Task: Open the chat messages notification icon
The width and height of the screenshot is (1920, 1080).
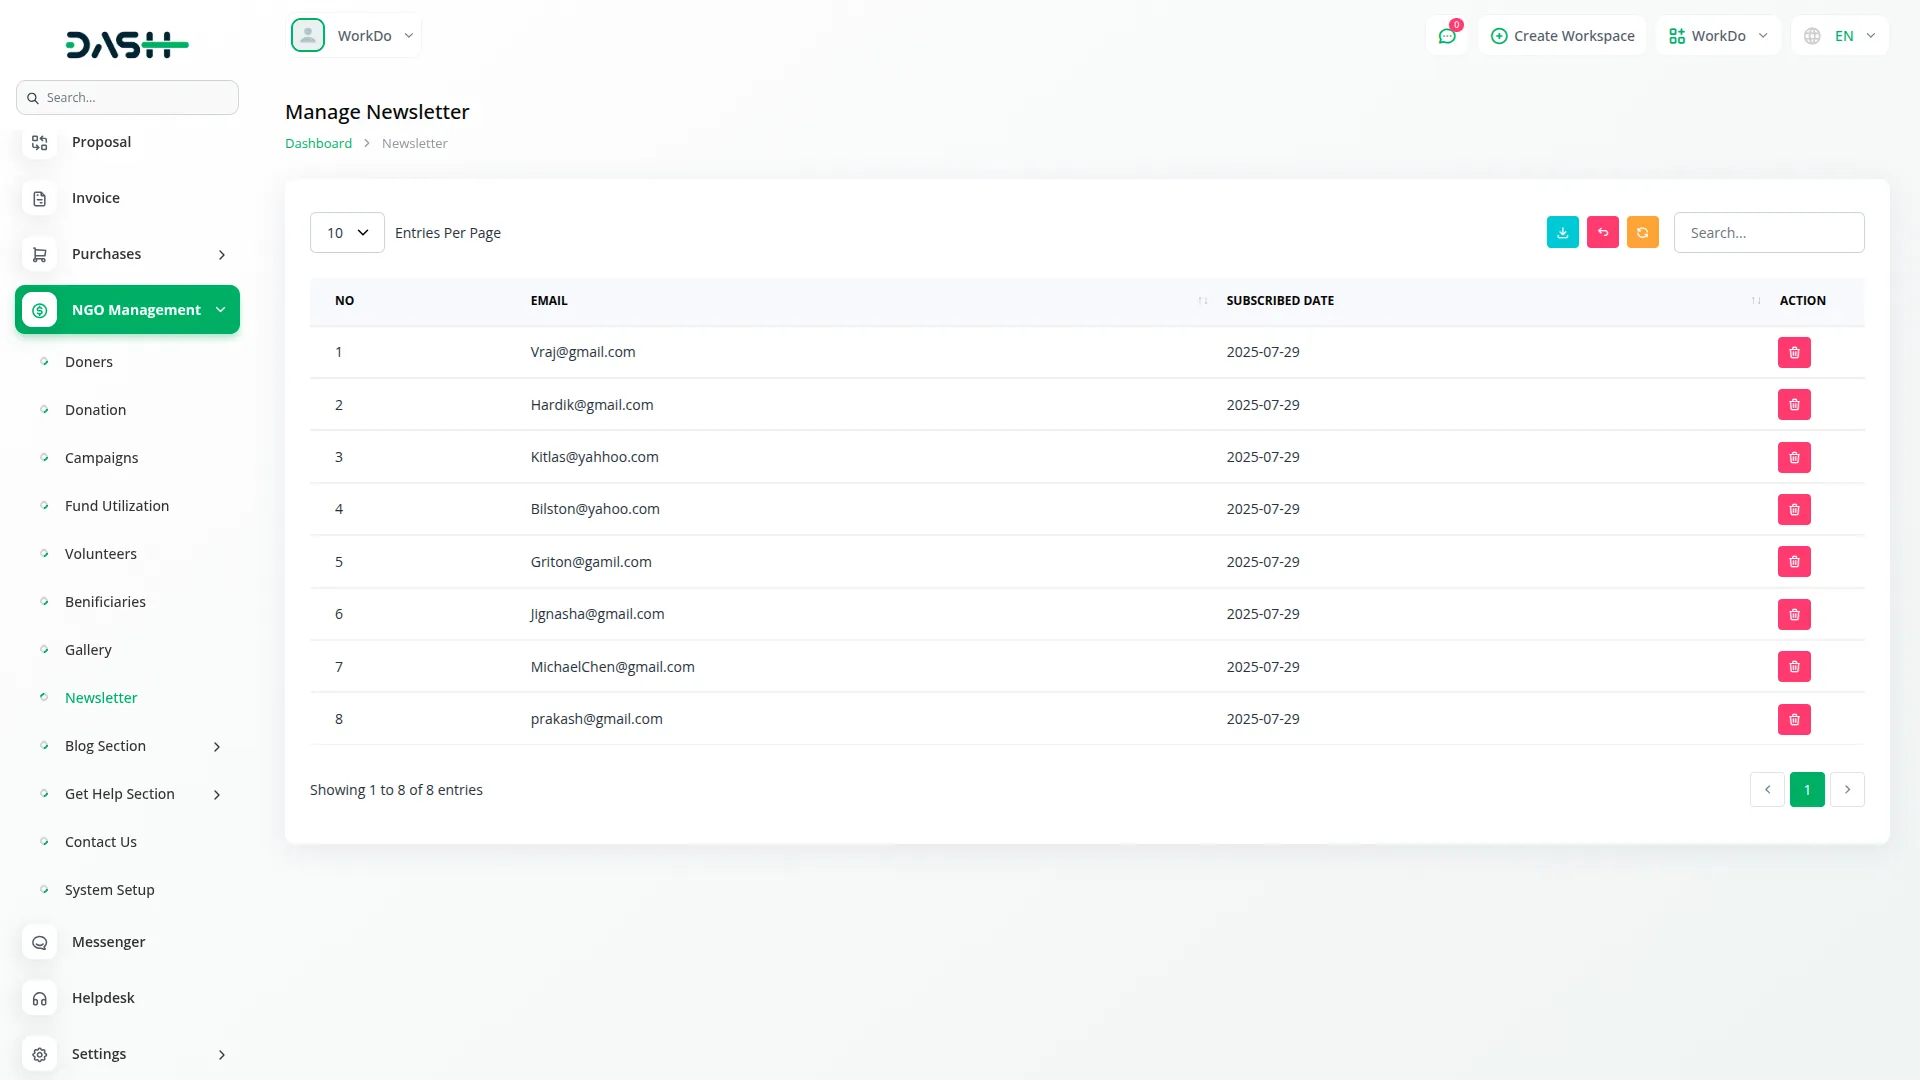Action: pyautogui.click(x=1447, y=36)
